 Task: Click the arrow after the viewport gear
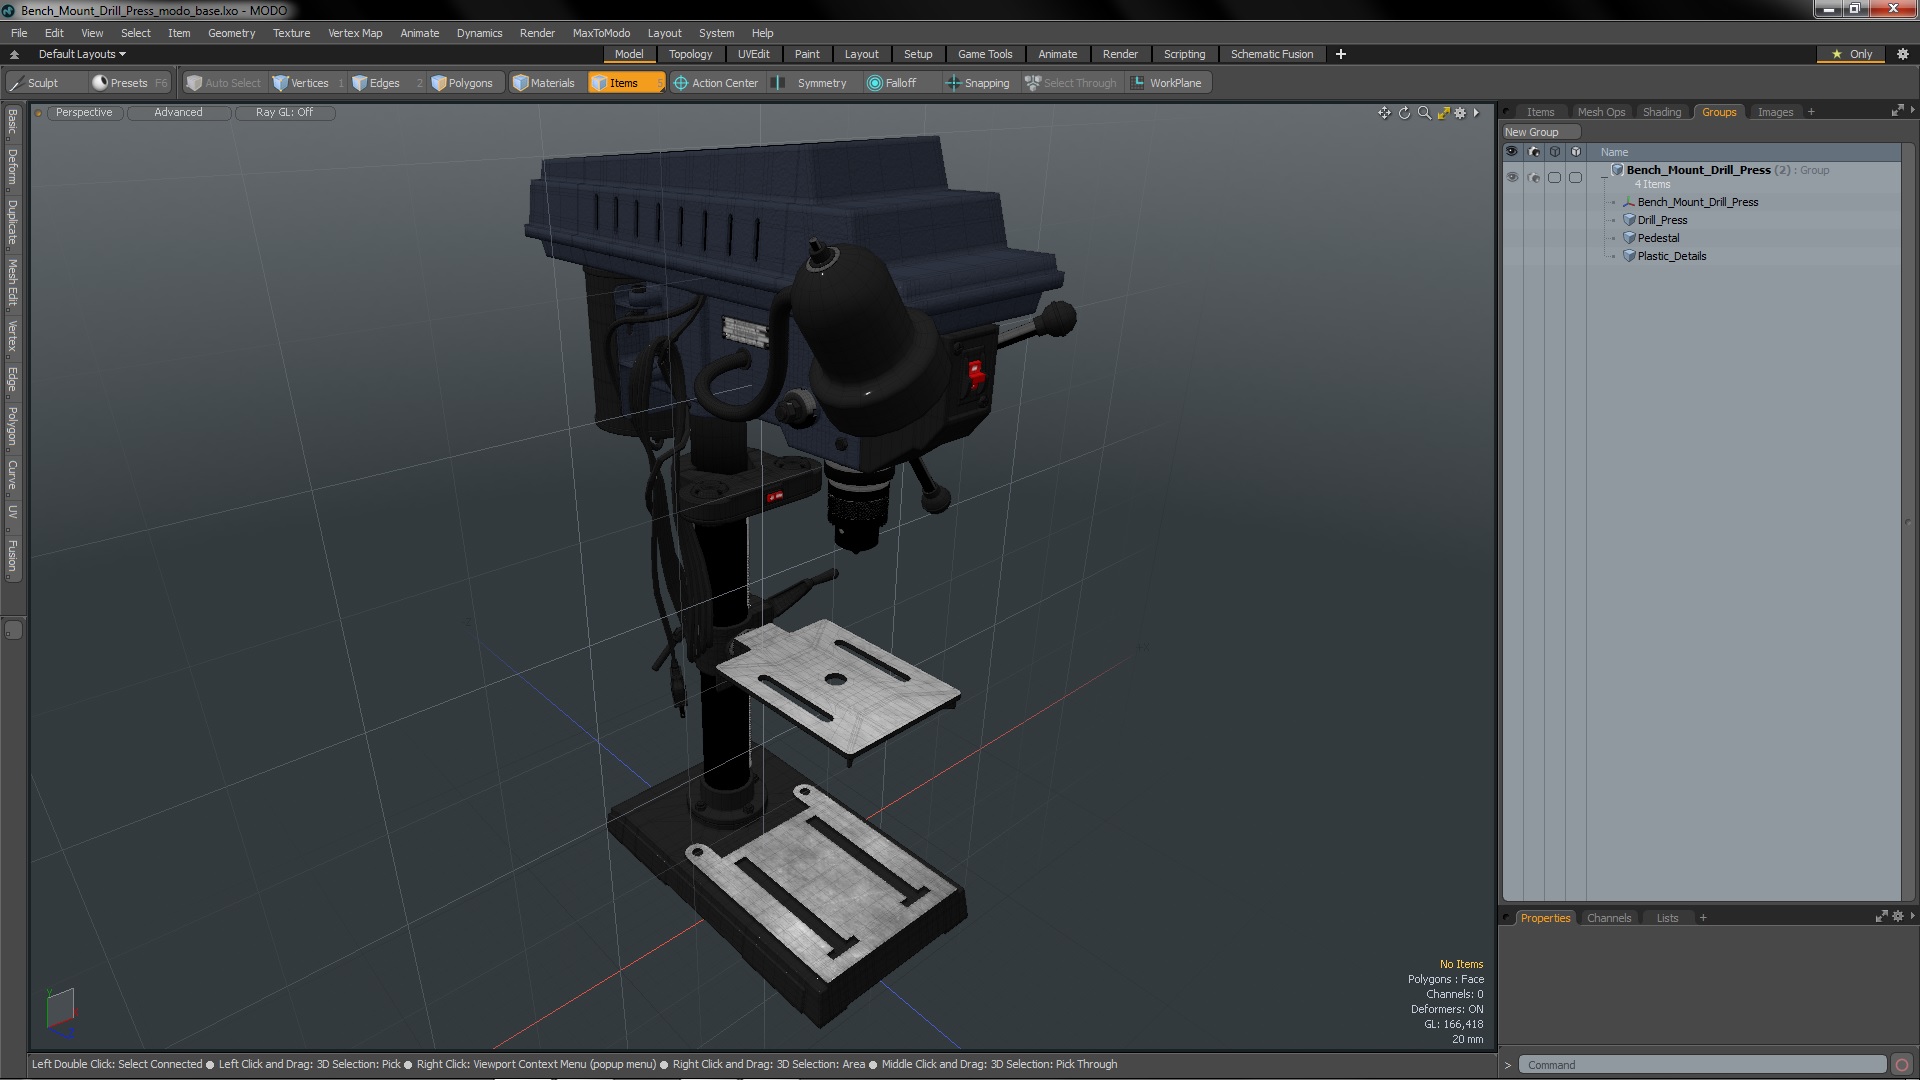click(x=1476, y=113)
